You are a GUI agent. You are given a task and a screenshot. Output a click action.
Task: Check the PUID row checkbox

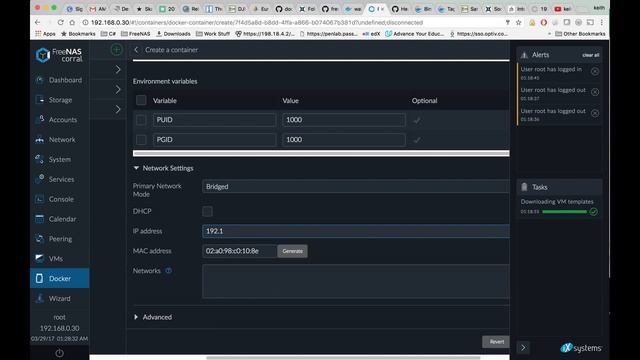click(141, 120)
